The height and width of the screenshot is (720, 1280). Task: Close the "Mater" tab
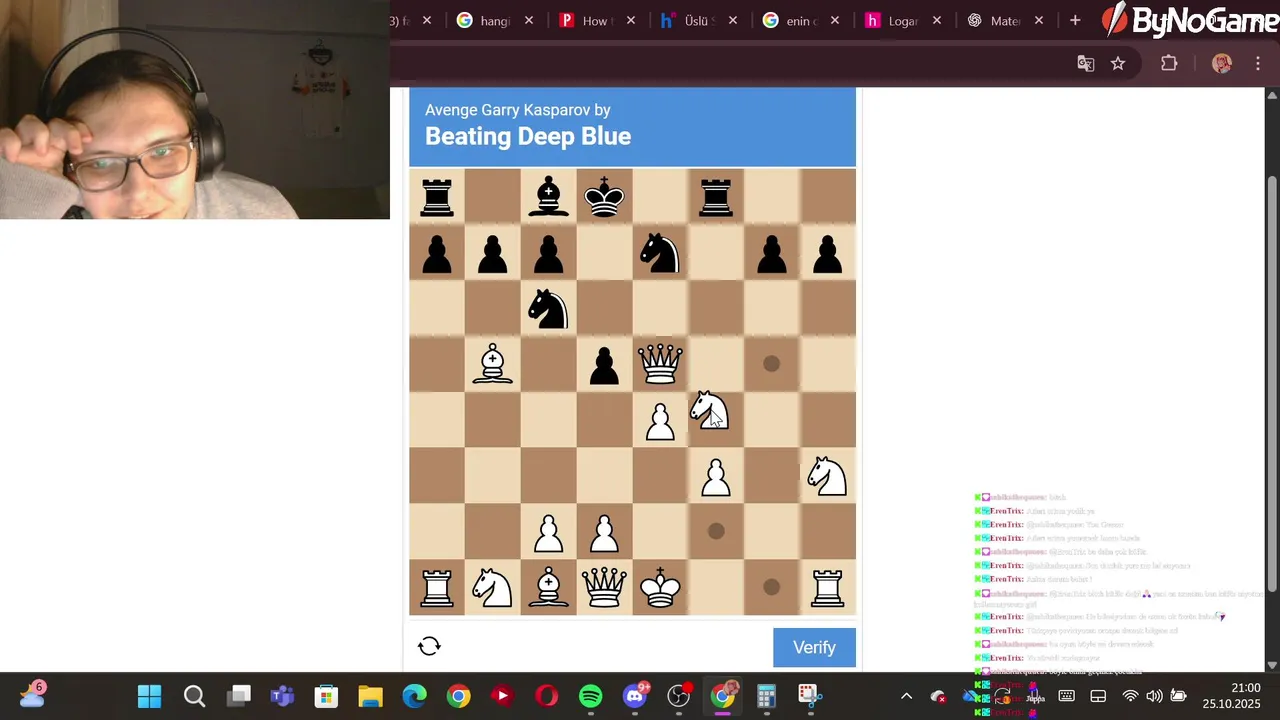[x=1039, y=20]
